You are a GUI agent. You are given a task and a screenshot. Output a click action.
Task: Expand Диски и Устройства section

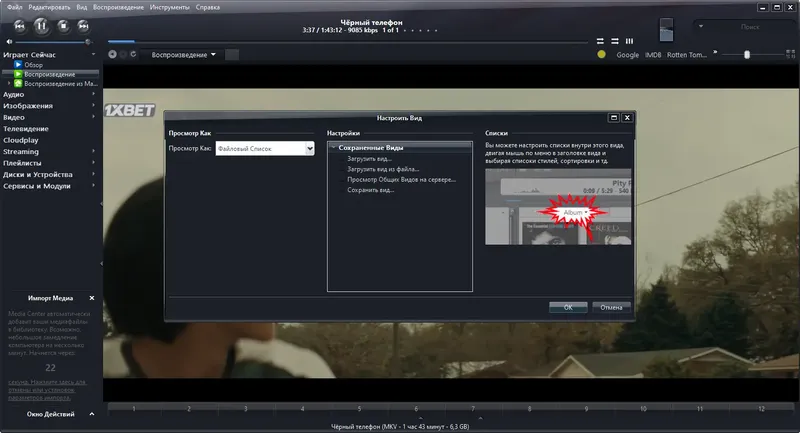(93, 174)
